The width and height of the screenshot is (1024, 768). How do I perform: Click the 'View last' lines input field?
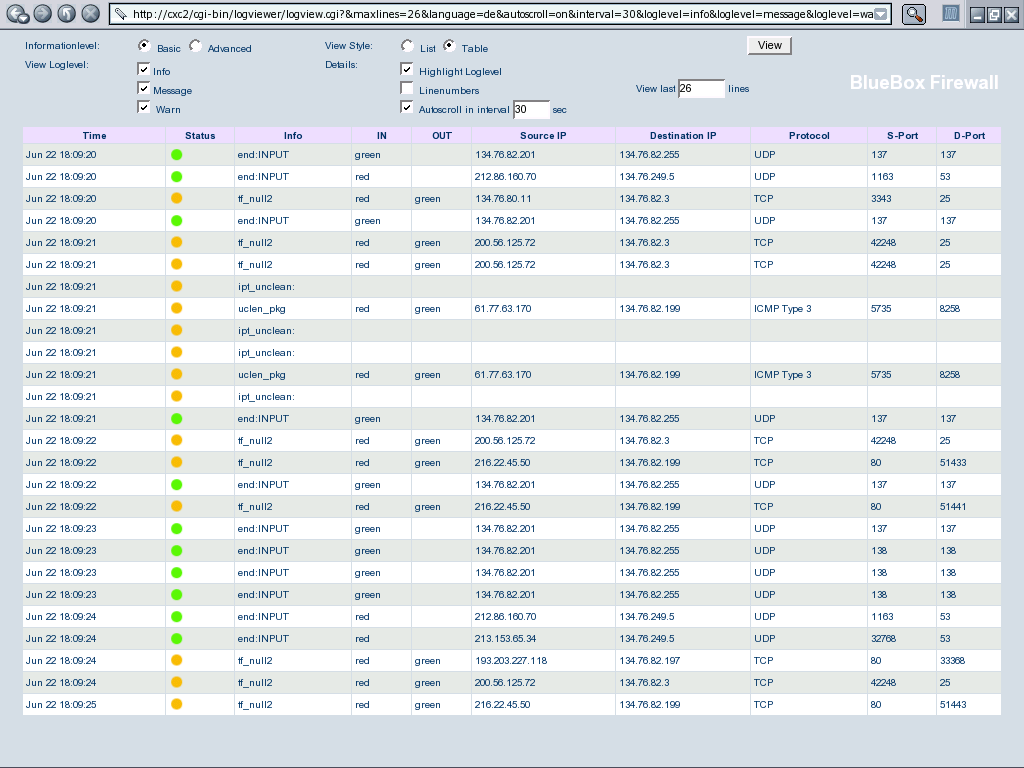[x=701, y=89]
